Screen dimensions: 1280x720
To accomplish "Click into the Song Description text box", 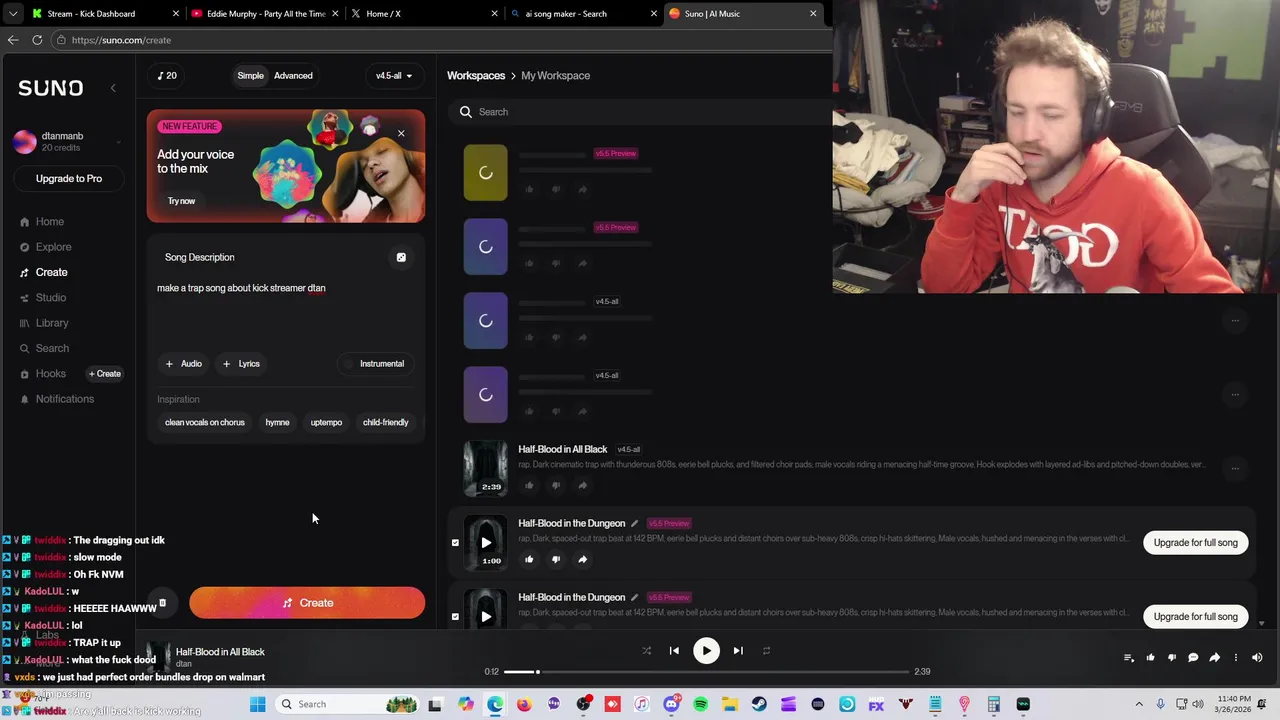I will tap(286, 310).
